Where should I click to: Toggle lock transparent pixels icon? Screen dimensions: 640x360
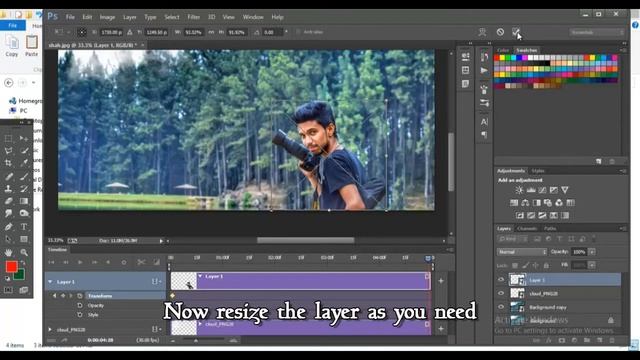(x=515, y=265)
